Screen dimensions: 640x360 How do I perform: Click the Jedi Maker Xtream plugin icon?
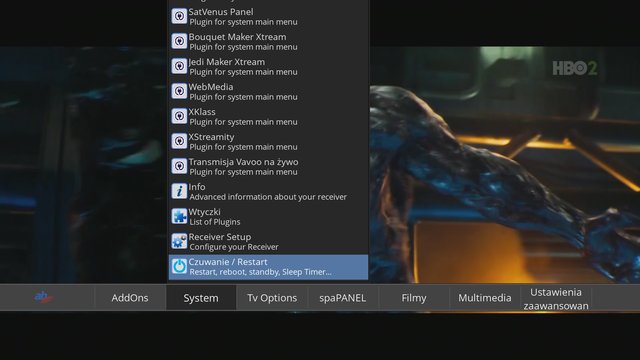coord(179,66)
